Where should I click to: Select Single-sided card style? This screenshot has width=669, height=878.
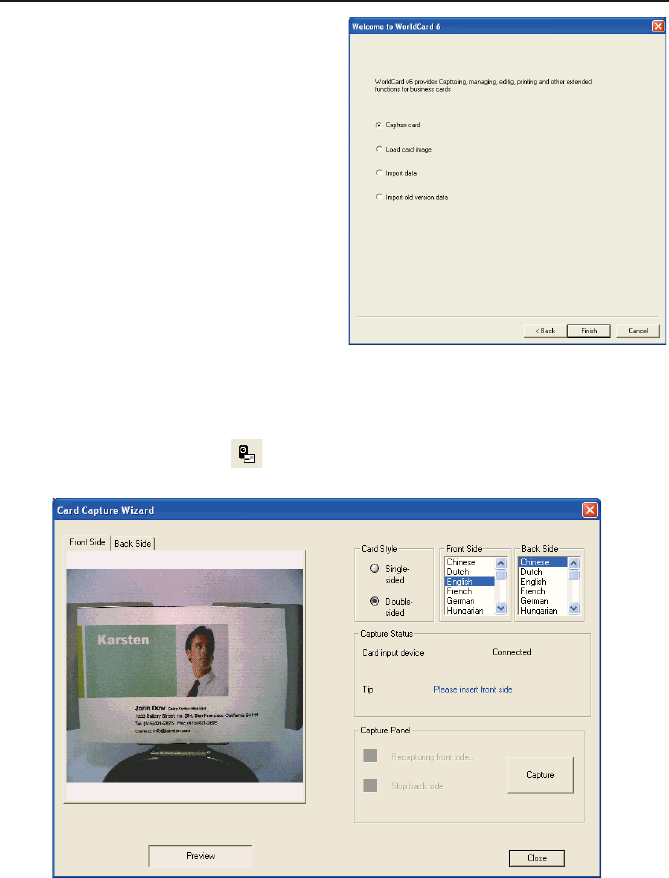click(375, 568)
